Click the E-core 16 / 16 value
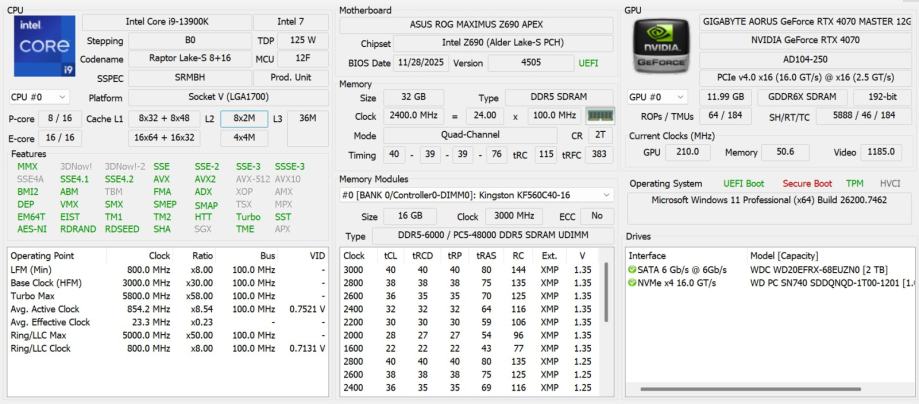 pos(60,138)
